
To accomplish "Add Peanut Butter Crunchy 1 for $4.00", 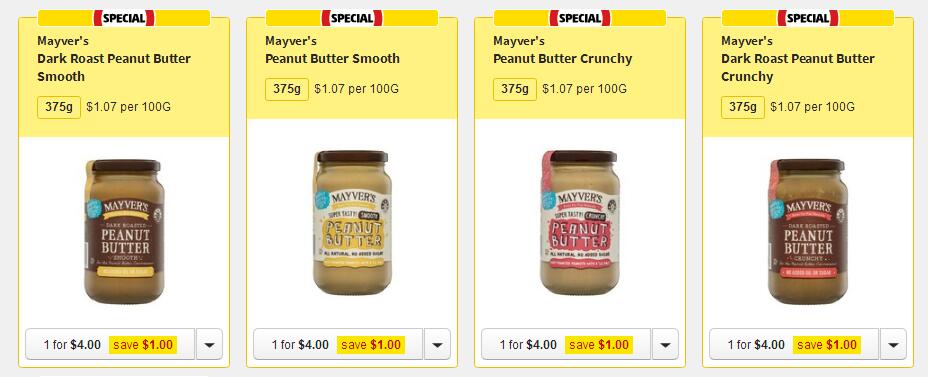I will coord(566,344).
